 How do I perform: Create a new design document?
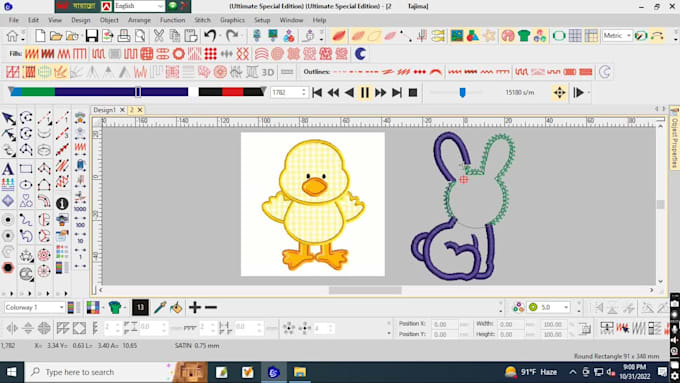pyautogui.click(x=40, y=36)
